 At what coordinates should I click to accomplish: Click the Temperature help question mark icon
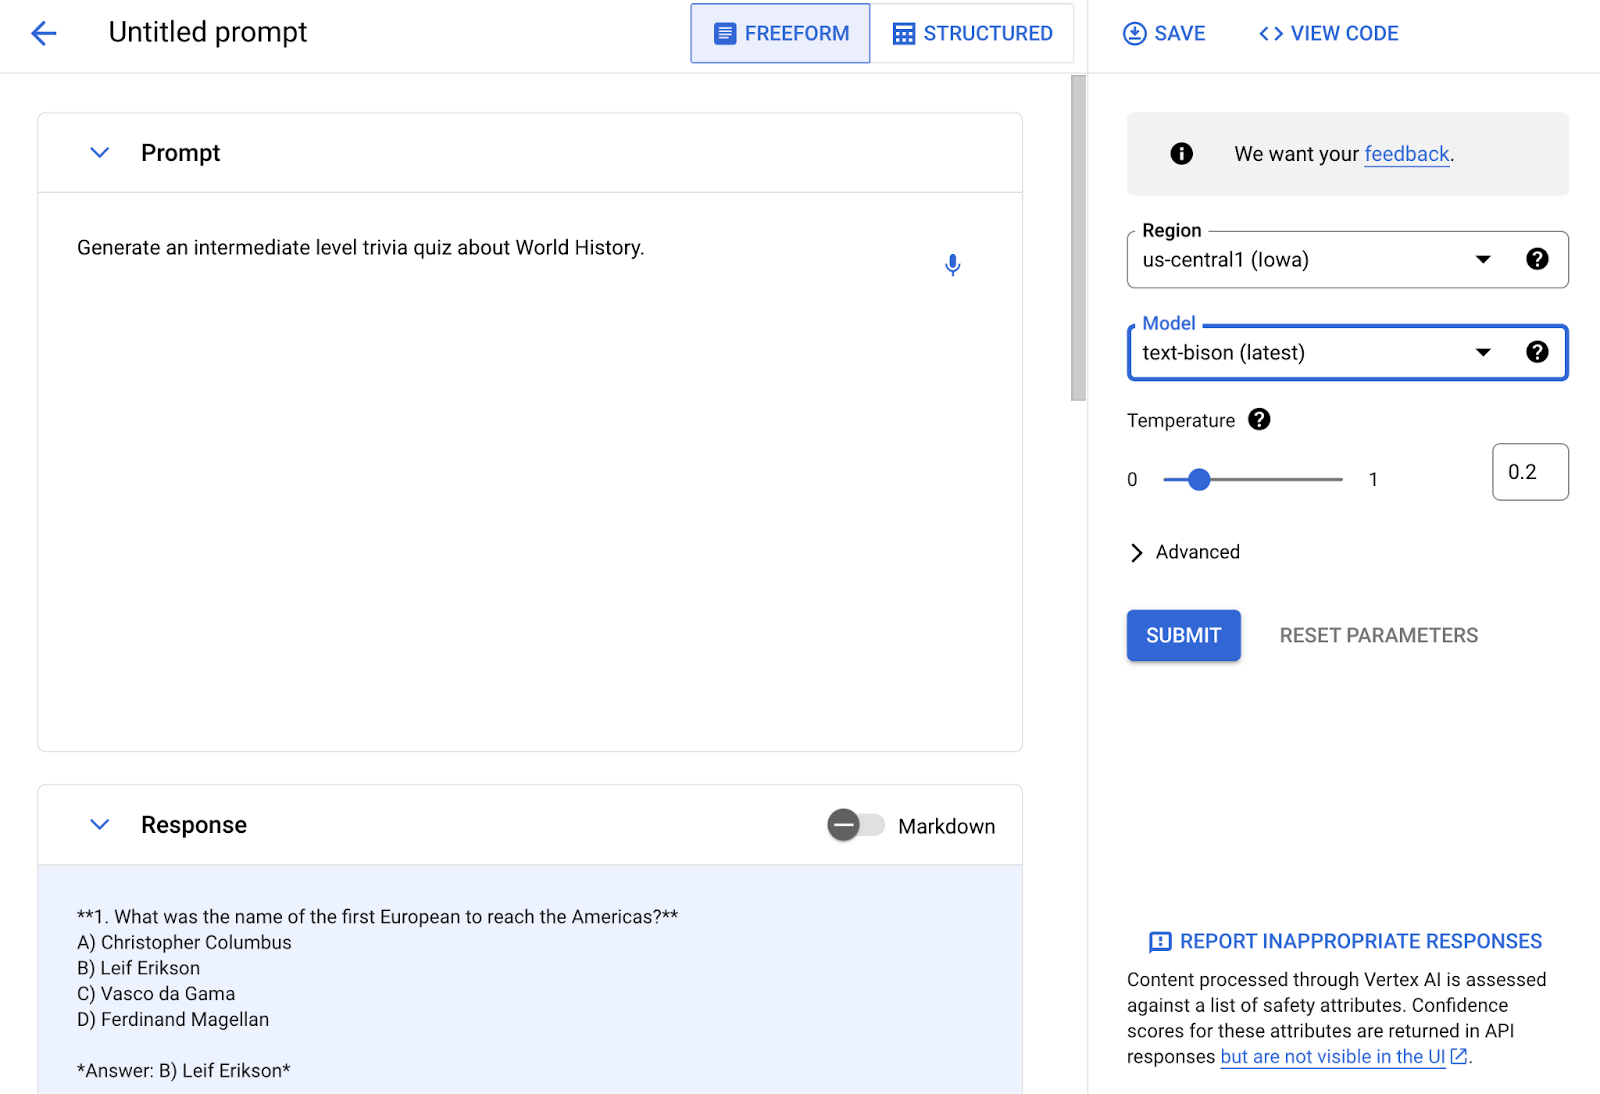(x=1259, y=420)
